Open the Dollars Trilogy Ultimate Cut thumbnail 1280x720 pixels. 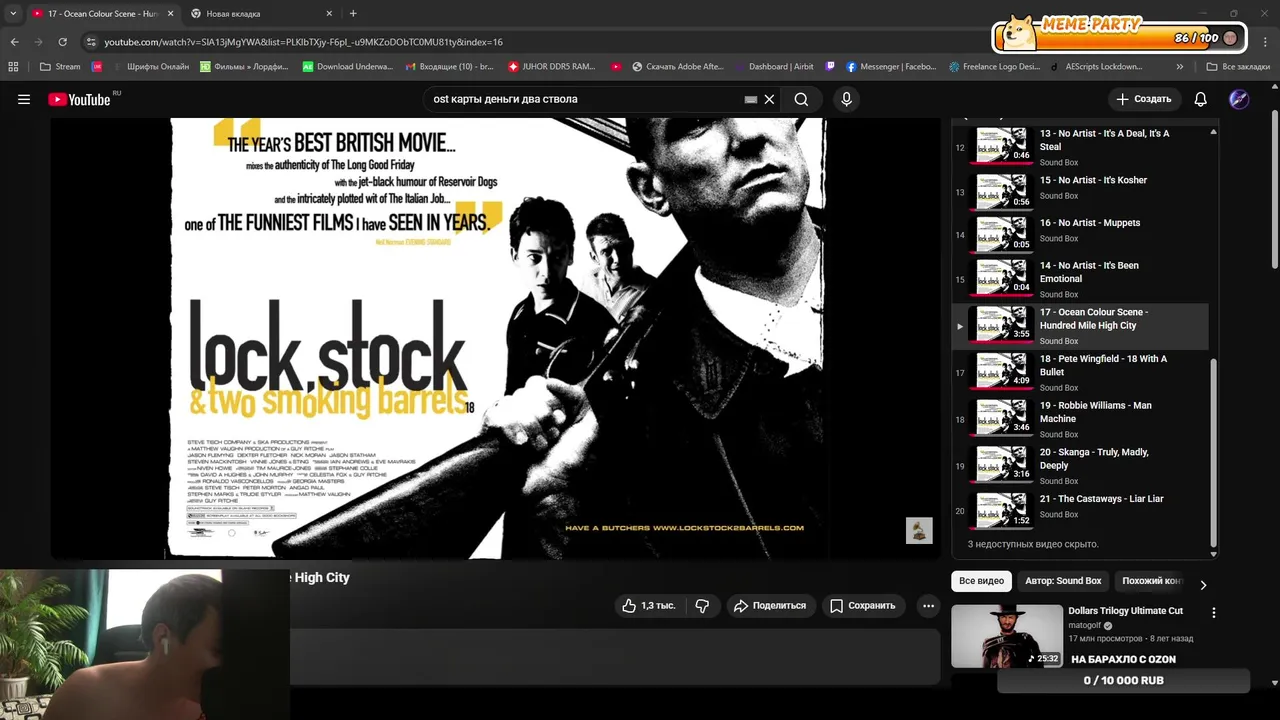(x=1007, y=636)
